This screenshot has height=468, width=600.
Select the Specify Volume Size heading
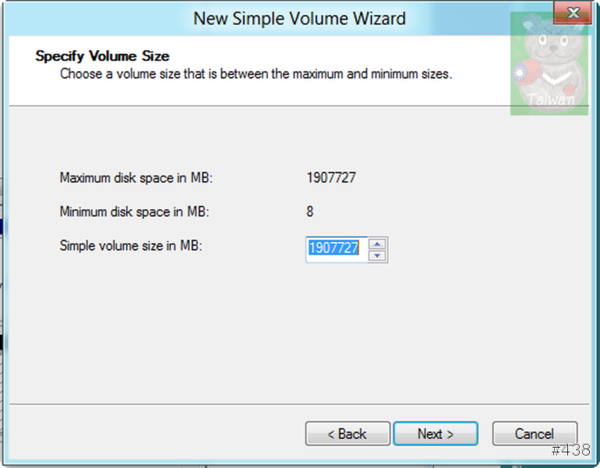102,56
